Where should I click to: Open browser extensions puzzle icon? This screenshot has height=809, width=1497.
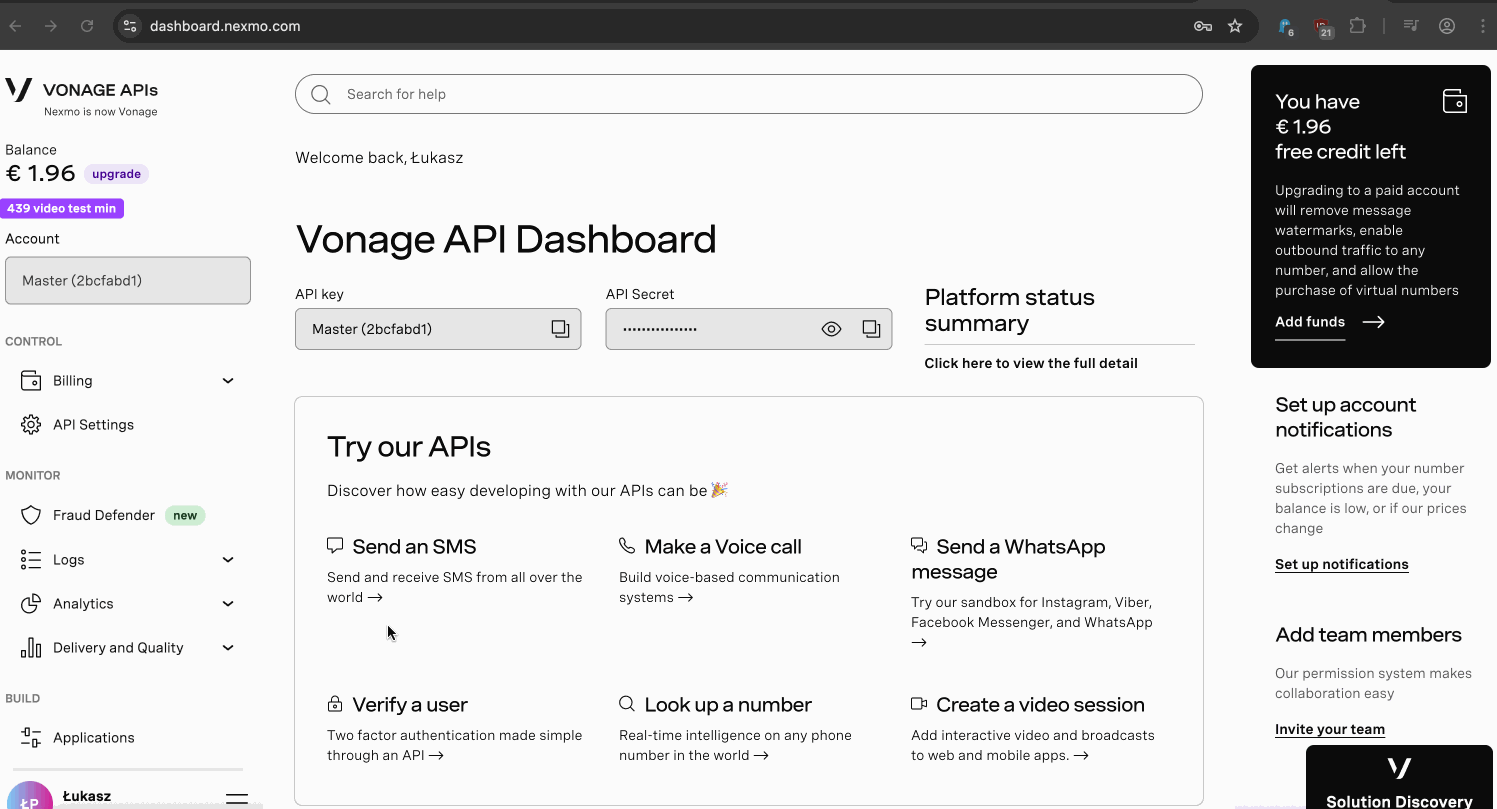(1357, 26)
